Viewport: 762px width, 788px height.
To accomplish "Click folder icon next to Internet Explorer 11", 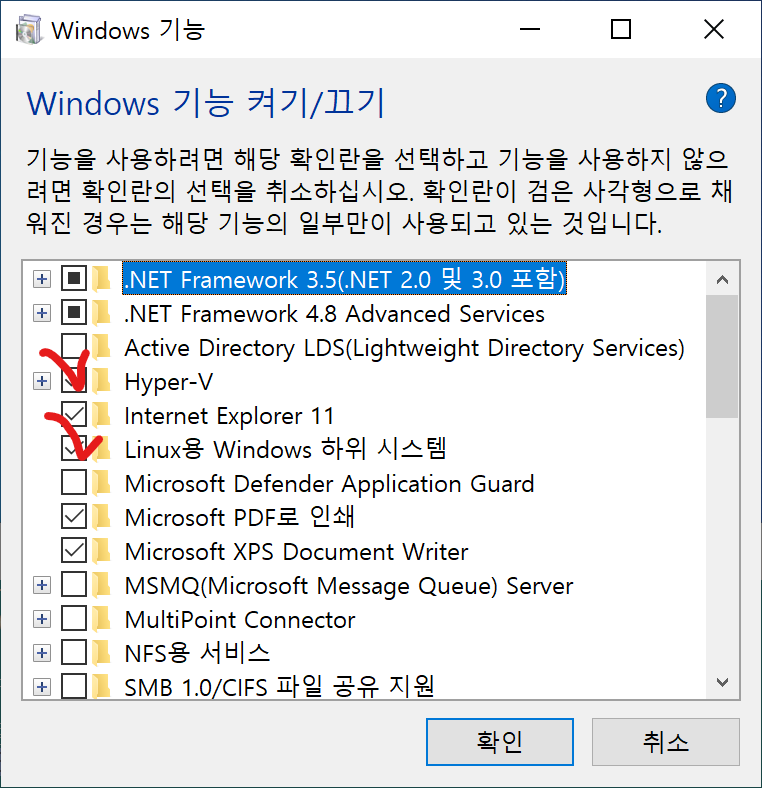I will pos(102,415).
